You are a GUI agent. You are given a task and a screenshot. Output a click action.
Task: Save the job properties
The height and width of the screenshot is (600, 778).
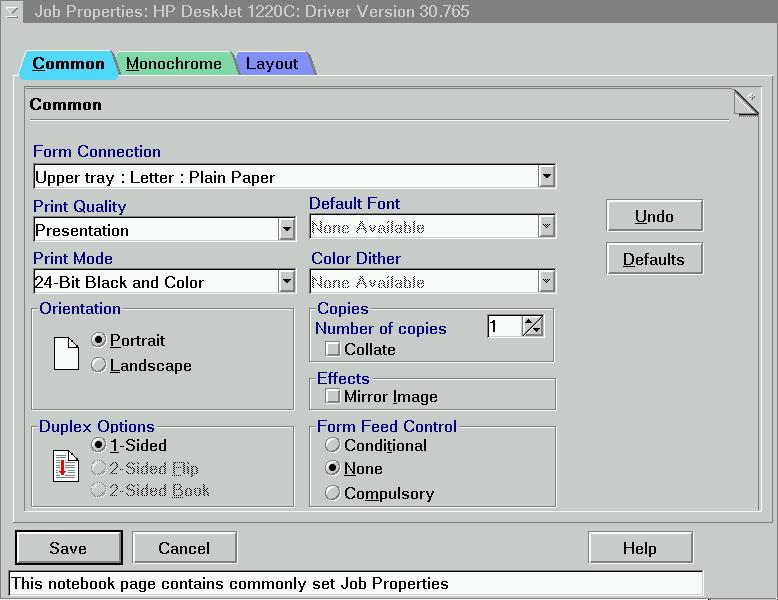tap(68, 547)
